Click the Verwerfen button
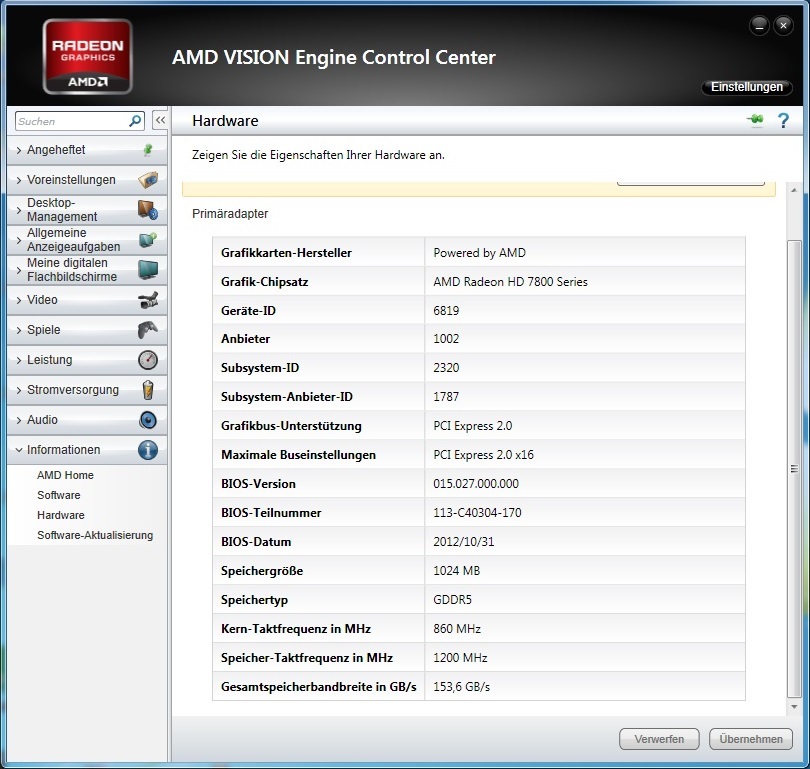810x769 pixels. click(x=659, y=739)
